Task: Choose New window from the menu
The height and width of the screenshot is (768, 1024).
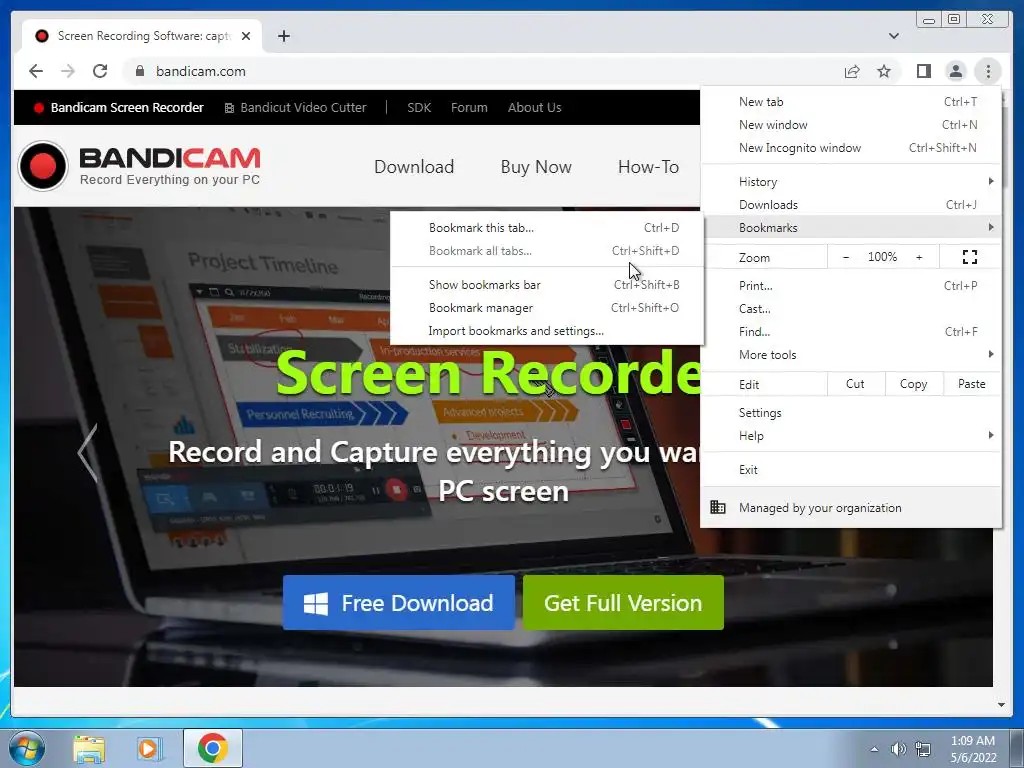Action: pos(850,125)
